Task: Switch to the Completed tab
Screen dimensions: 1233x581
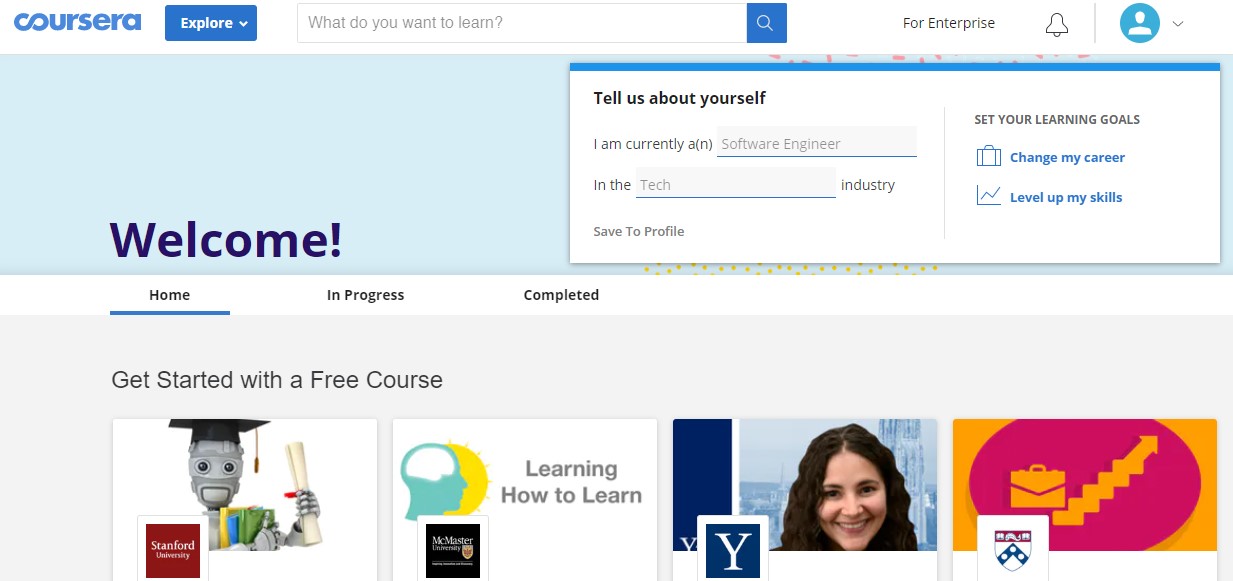Action: coord(561,295)
